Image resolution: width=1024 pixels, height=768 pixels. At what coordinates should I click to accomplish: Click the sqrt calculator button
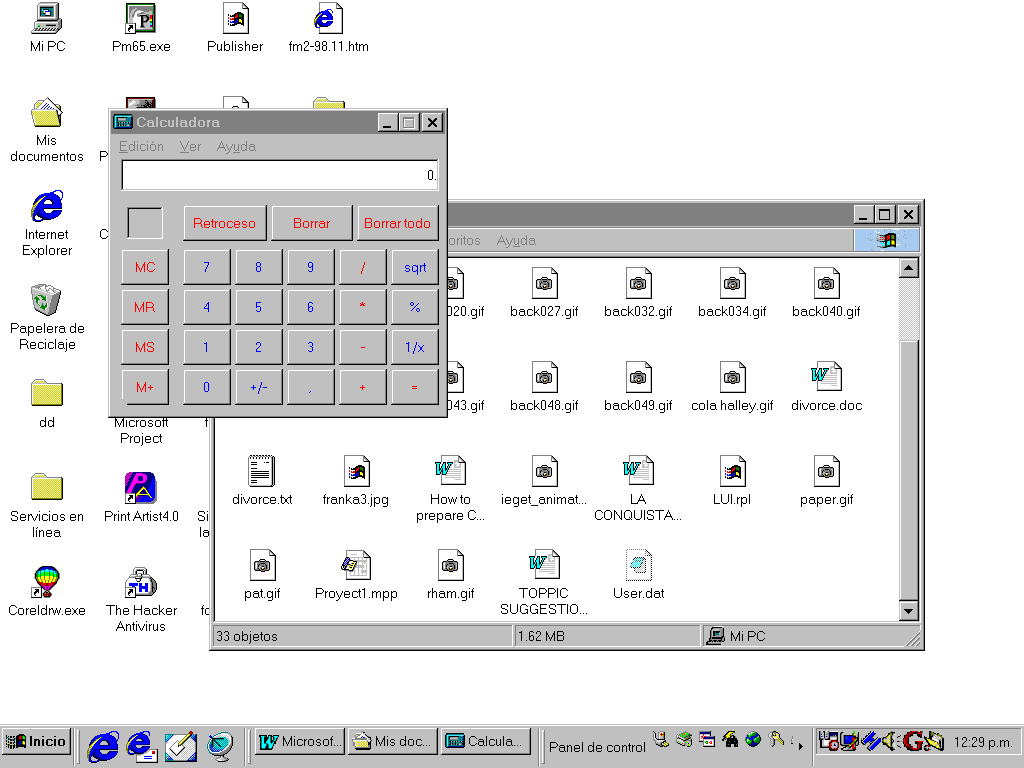[415, 267]
